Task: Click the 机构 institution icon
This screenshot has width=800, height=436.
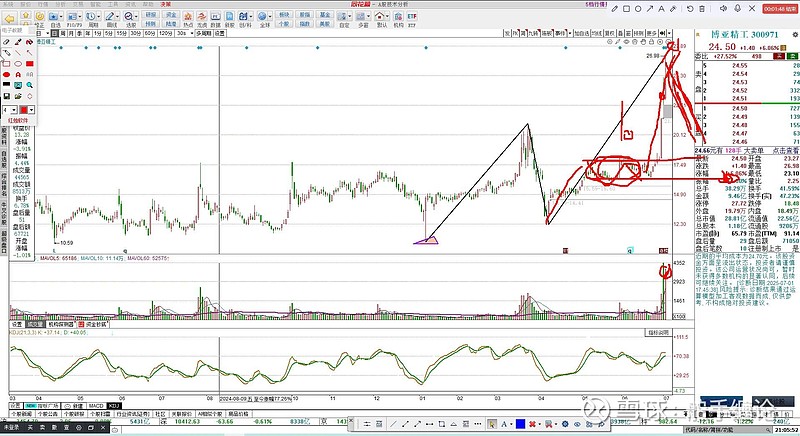Action: 398,16
